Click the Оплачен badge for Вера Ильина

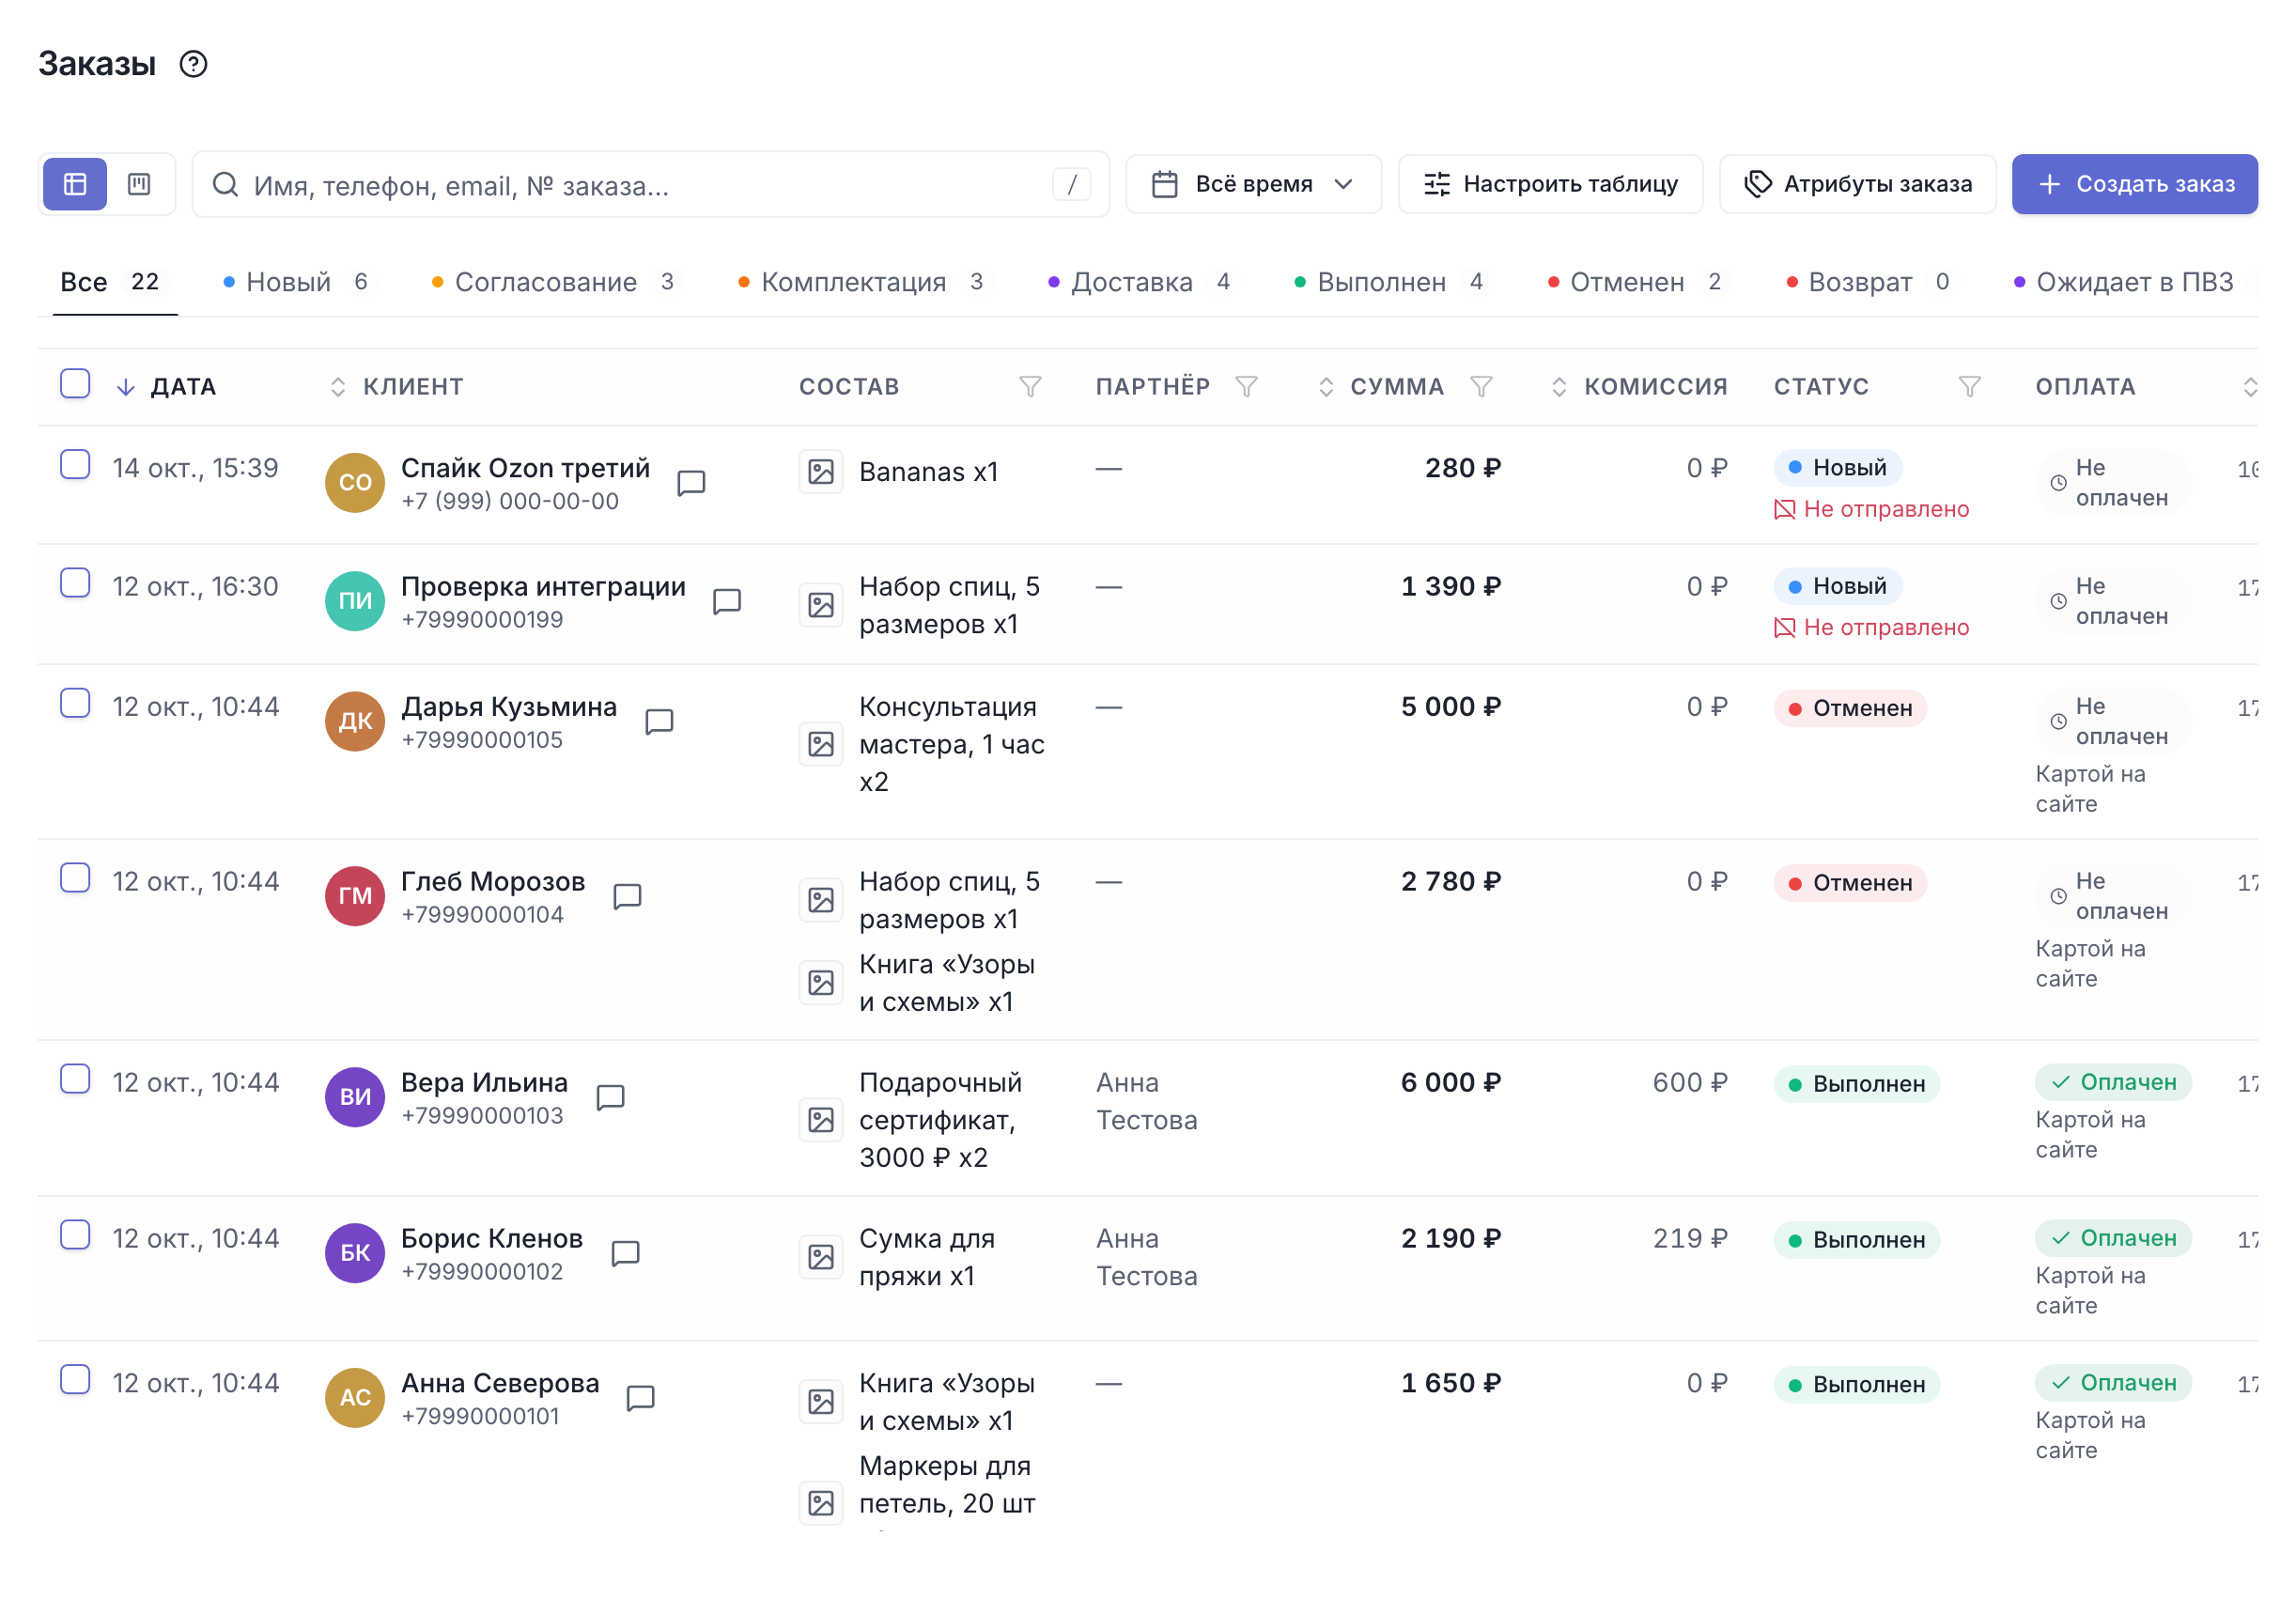2113,1083
